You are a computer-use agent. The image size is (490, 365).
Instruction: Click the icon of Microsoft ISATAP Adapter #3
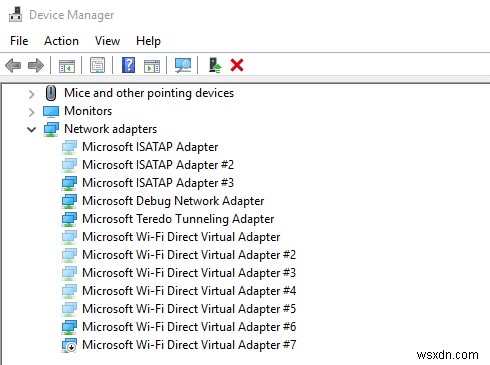69,183
